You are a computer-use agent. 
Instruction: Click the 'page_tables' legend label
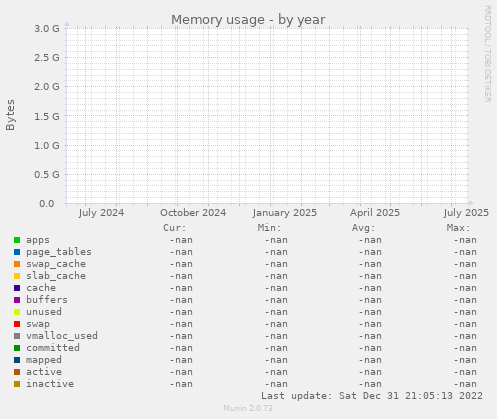pyautogui.click(x=59, y=252)
